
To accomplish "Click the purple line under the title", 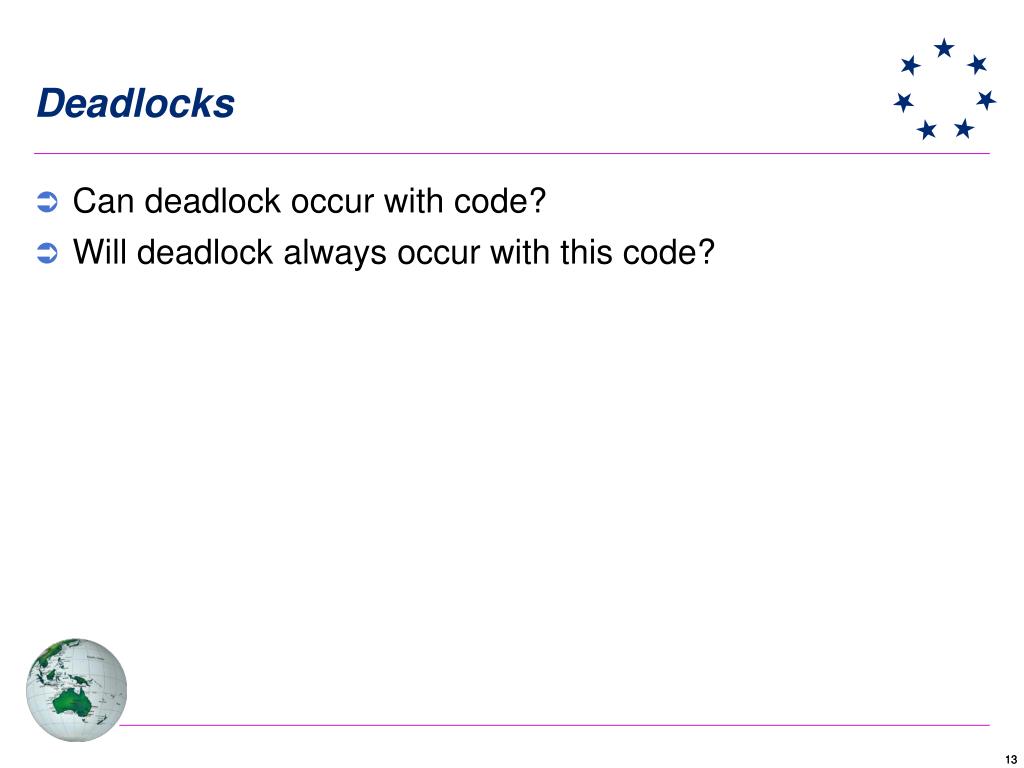I will tap(512, 153).
